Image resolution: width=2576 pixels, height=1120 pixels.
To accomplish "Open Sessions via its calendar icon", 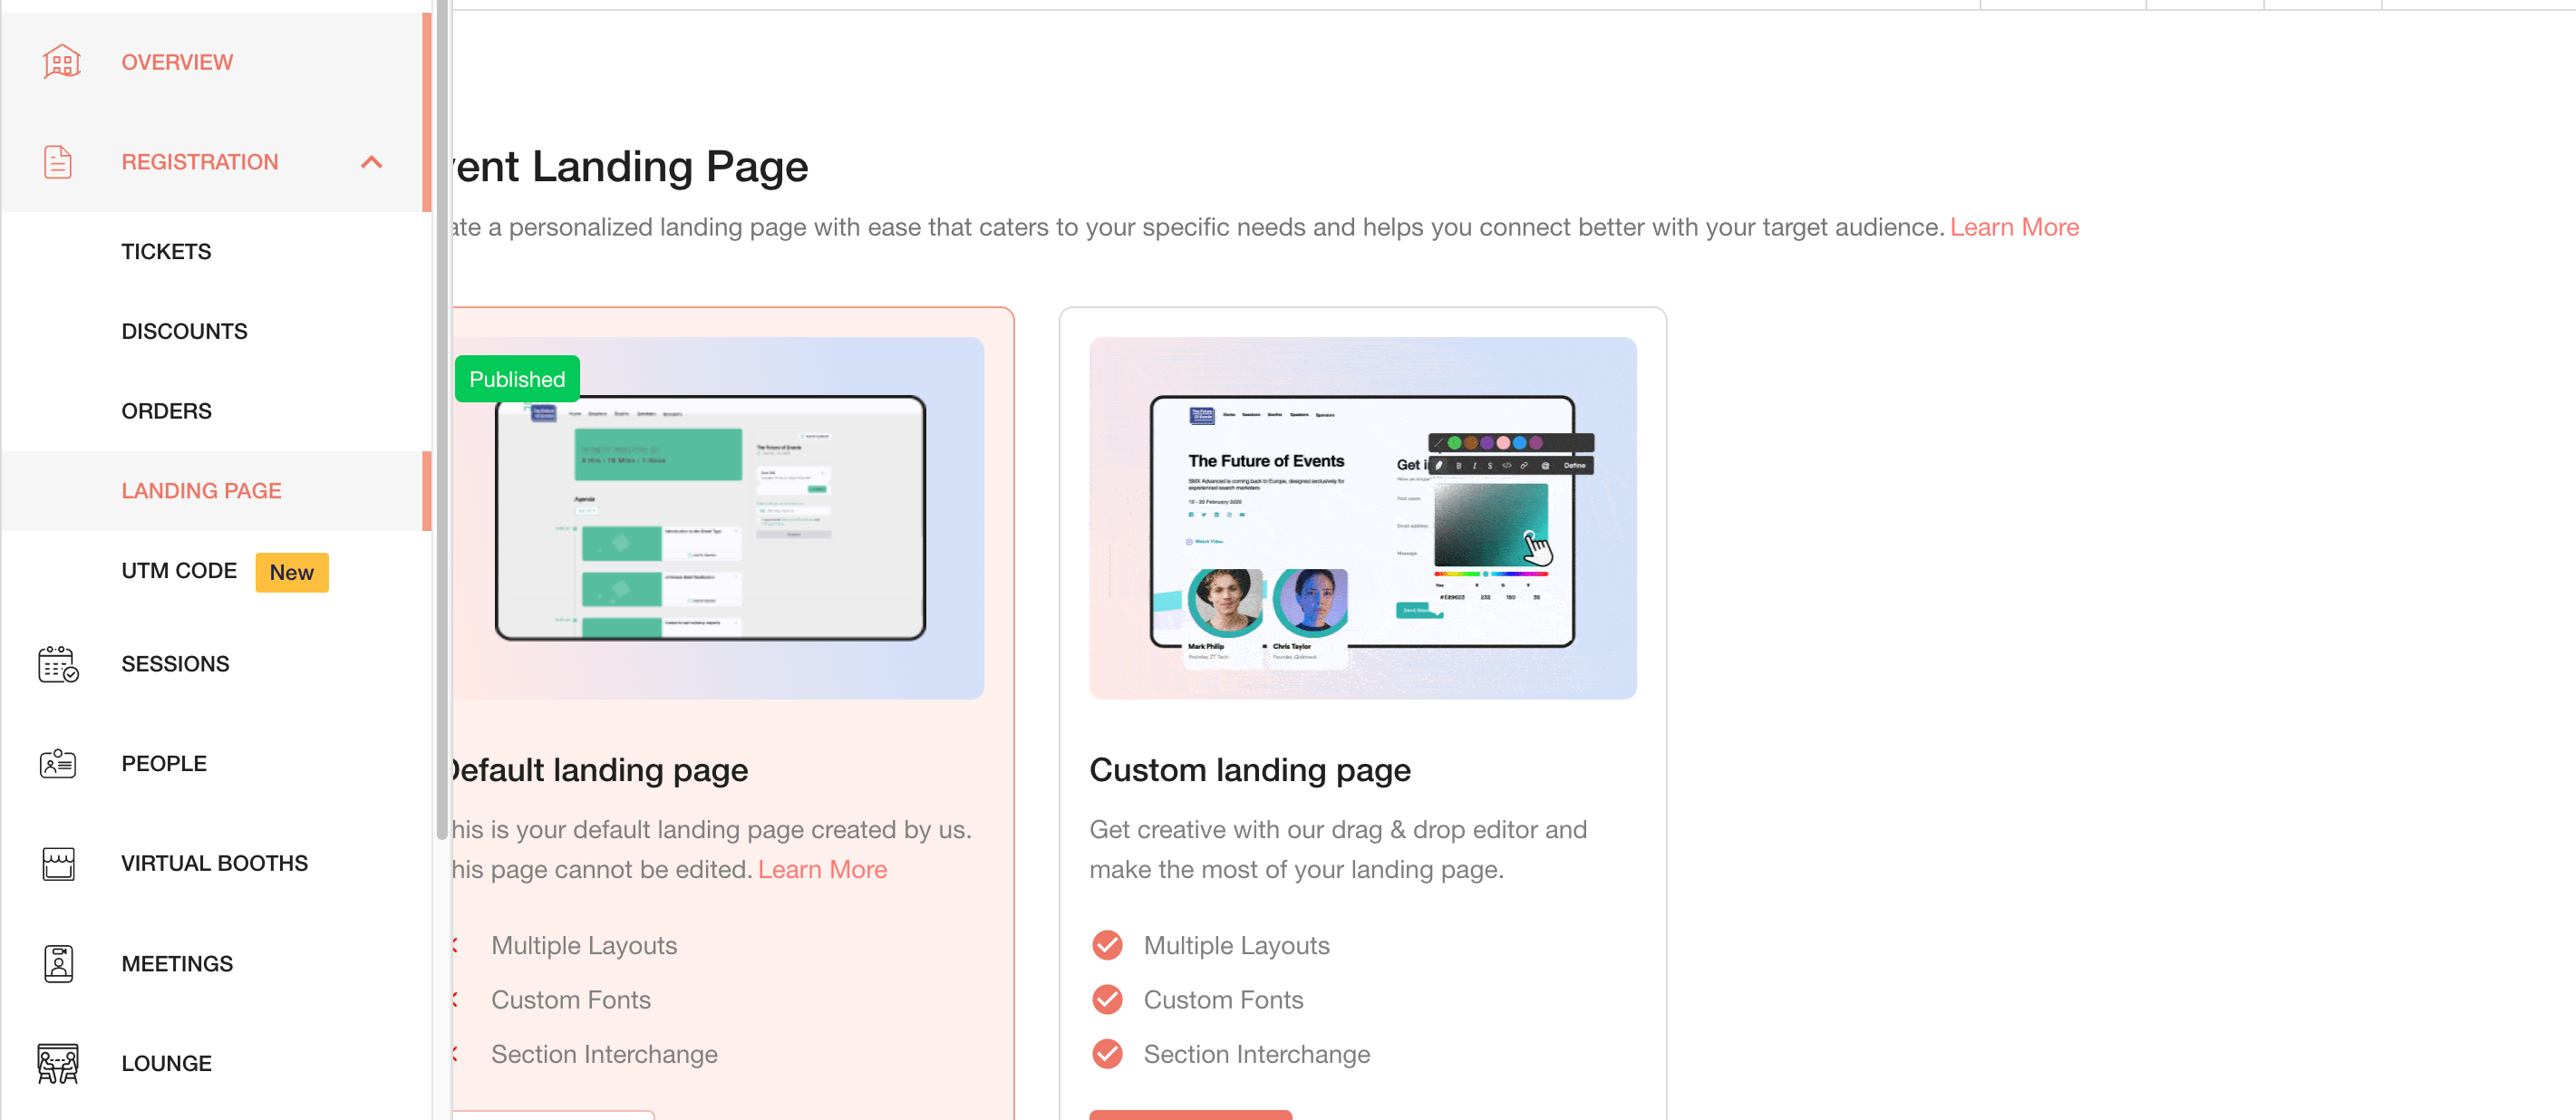I will click(x=58, y=664).
